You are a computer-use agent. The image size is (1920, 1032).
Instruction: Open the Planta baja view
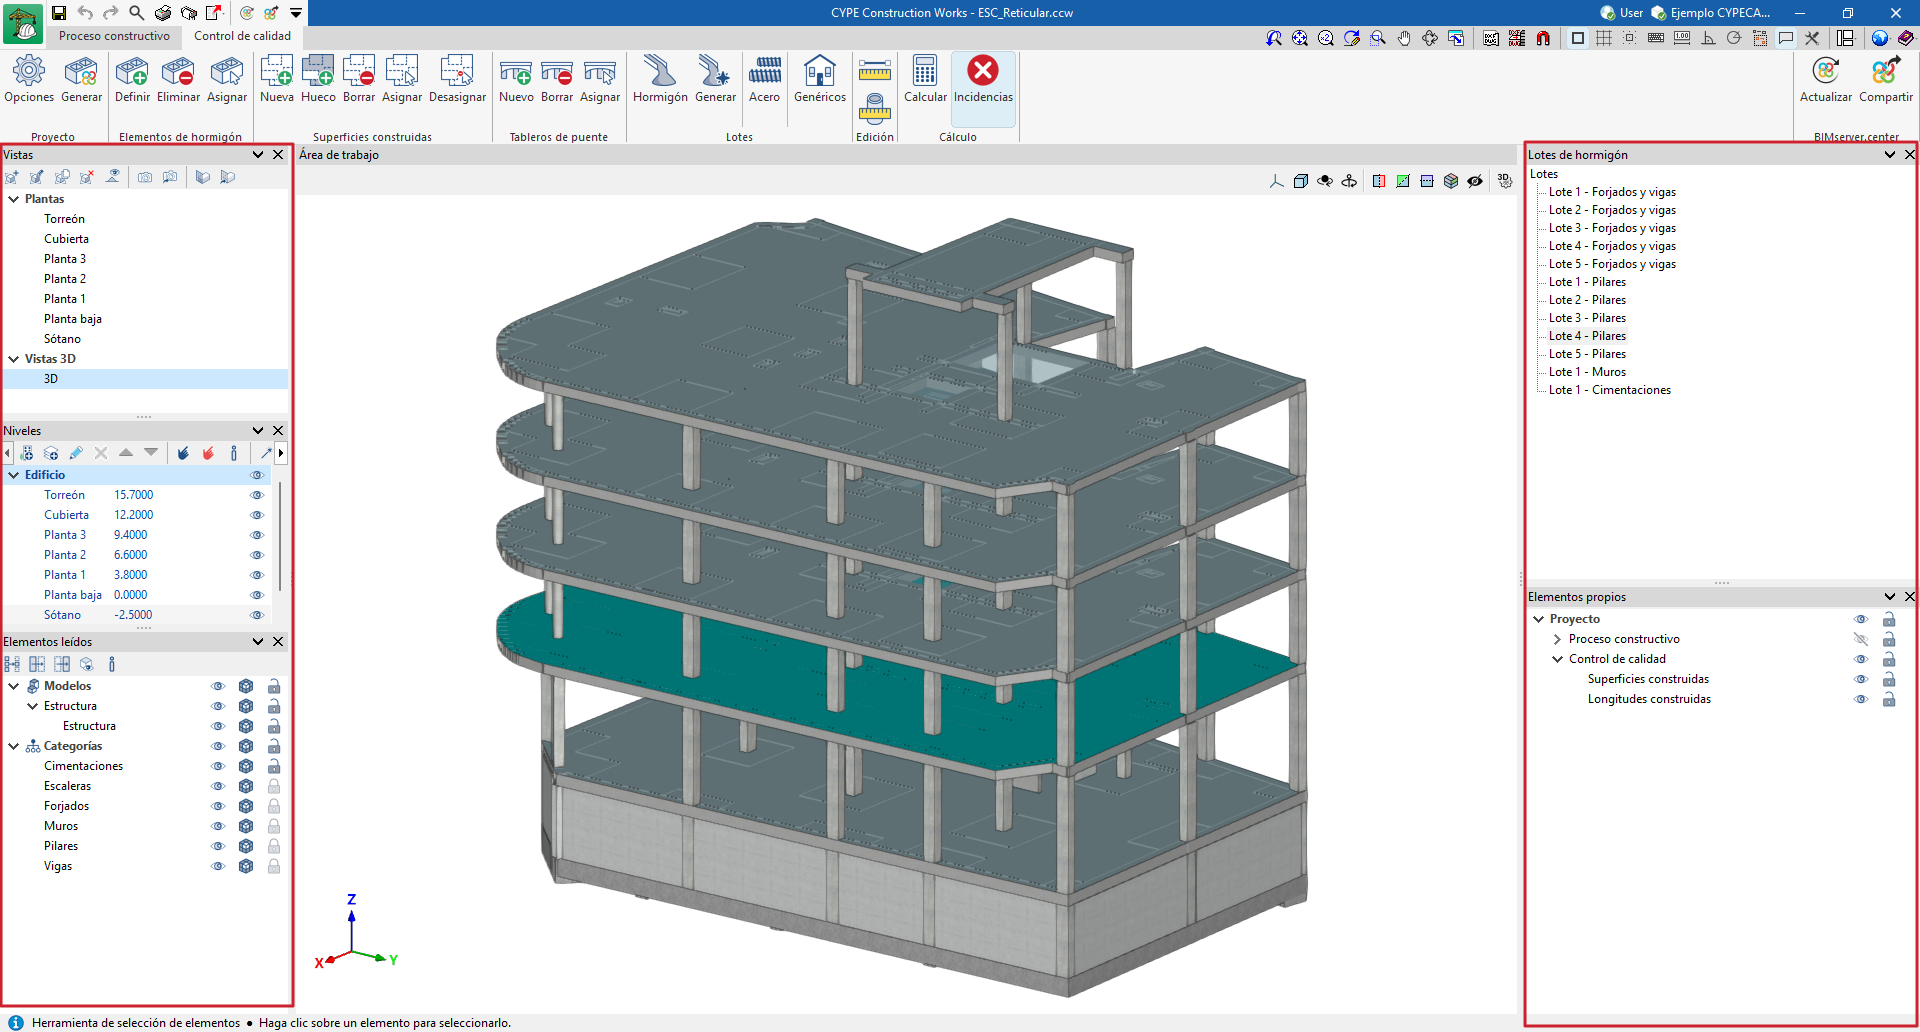(72, 319)
